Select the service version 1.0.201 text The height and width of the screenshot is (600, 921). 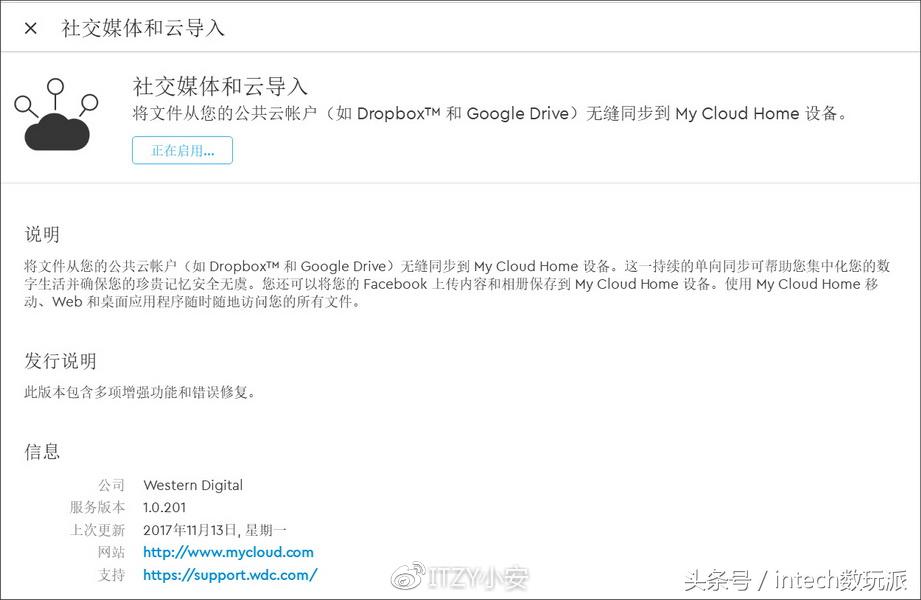(163, 507)
